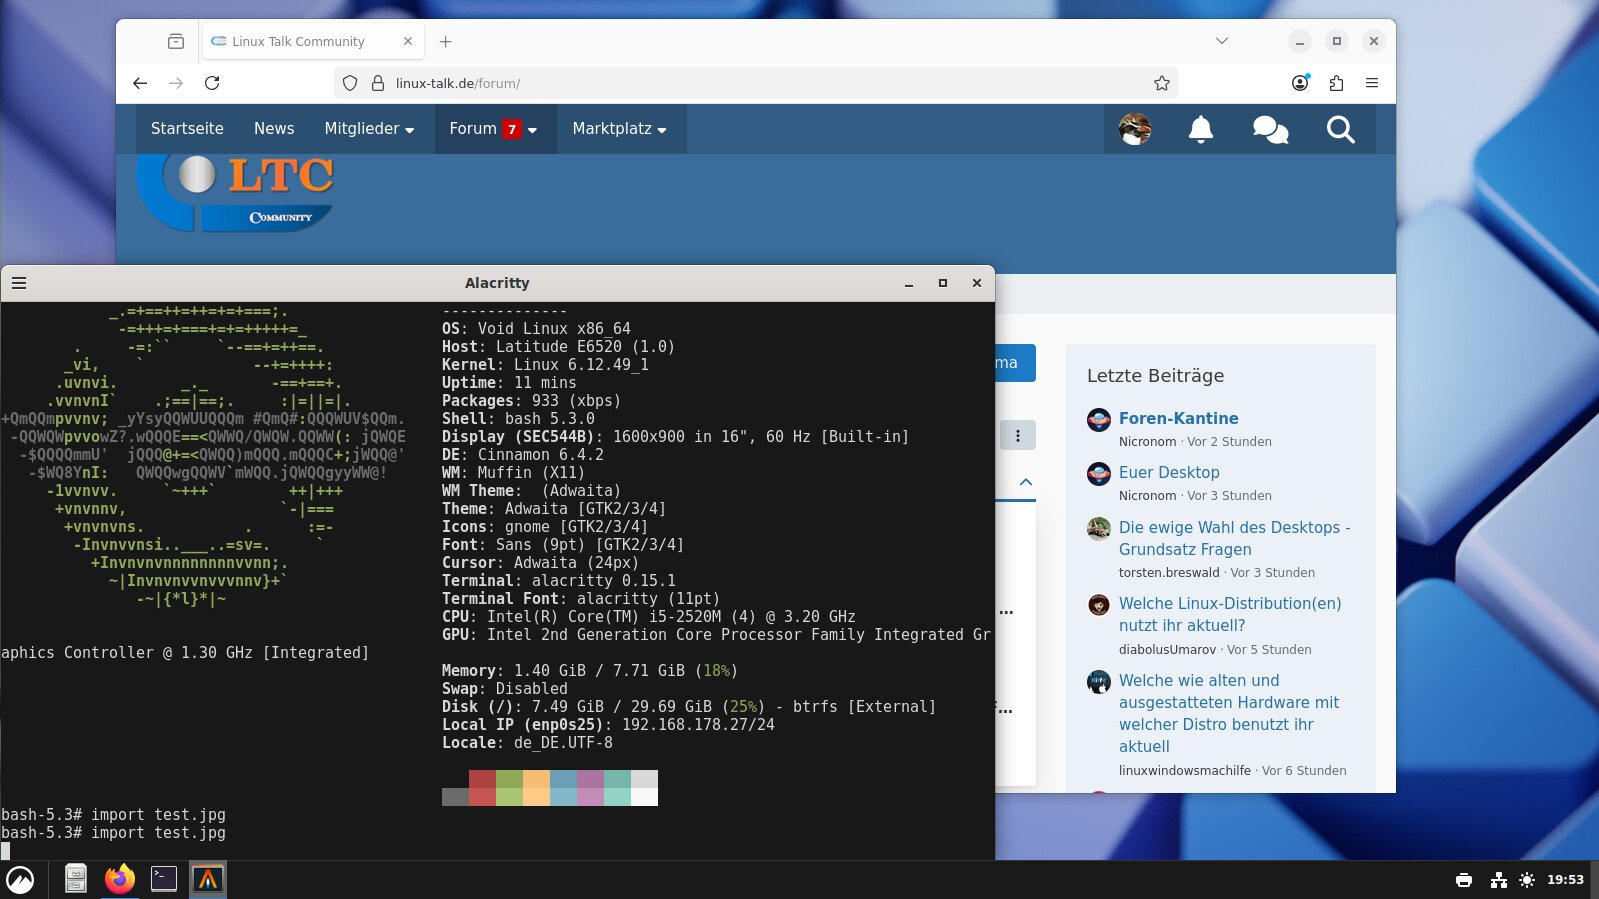
Task: Open the forum search magnifier icon
Action: pyautogui.click(x=1340, y=129)
